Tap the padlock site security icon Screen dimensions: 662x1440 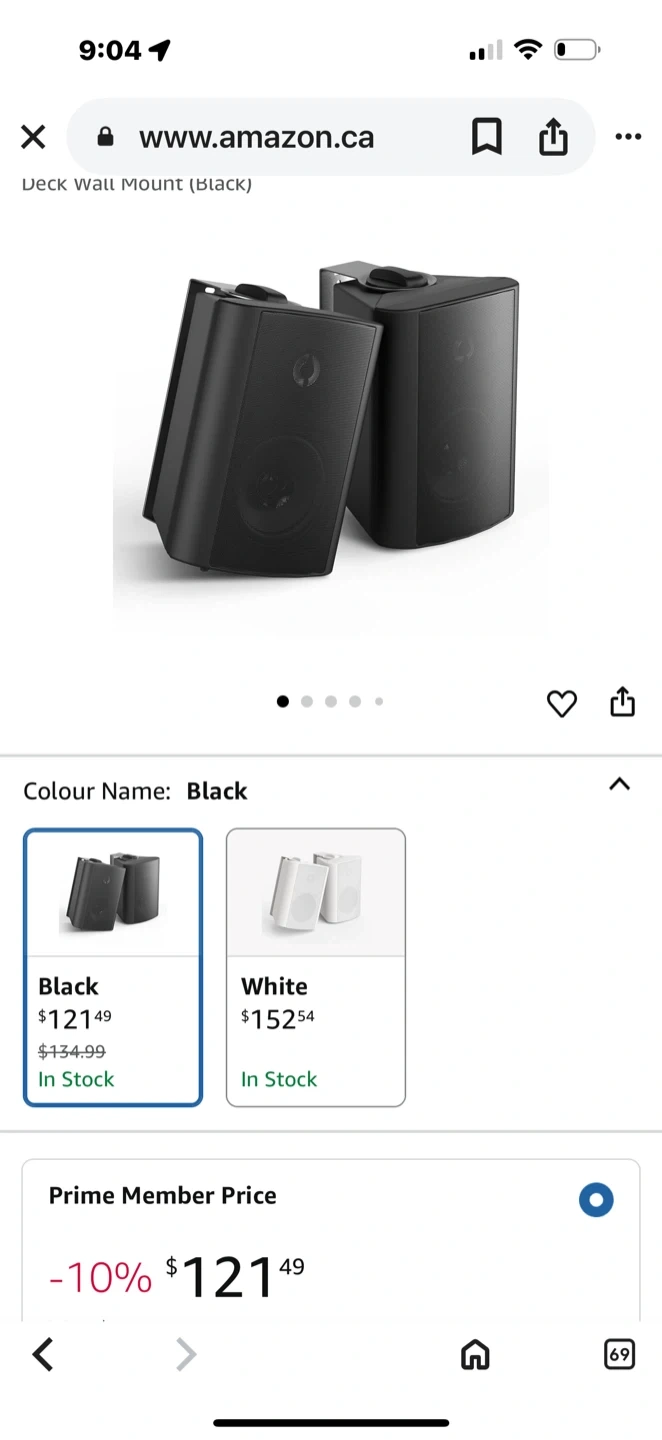pos(106,138)
